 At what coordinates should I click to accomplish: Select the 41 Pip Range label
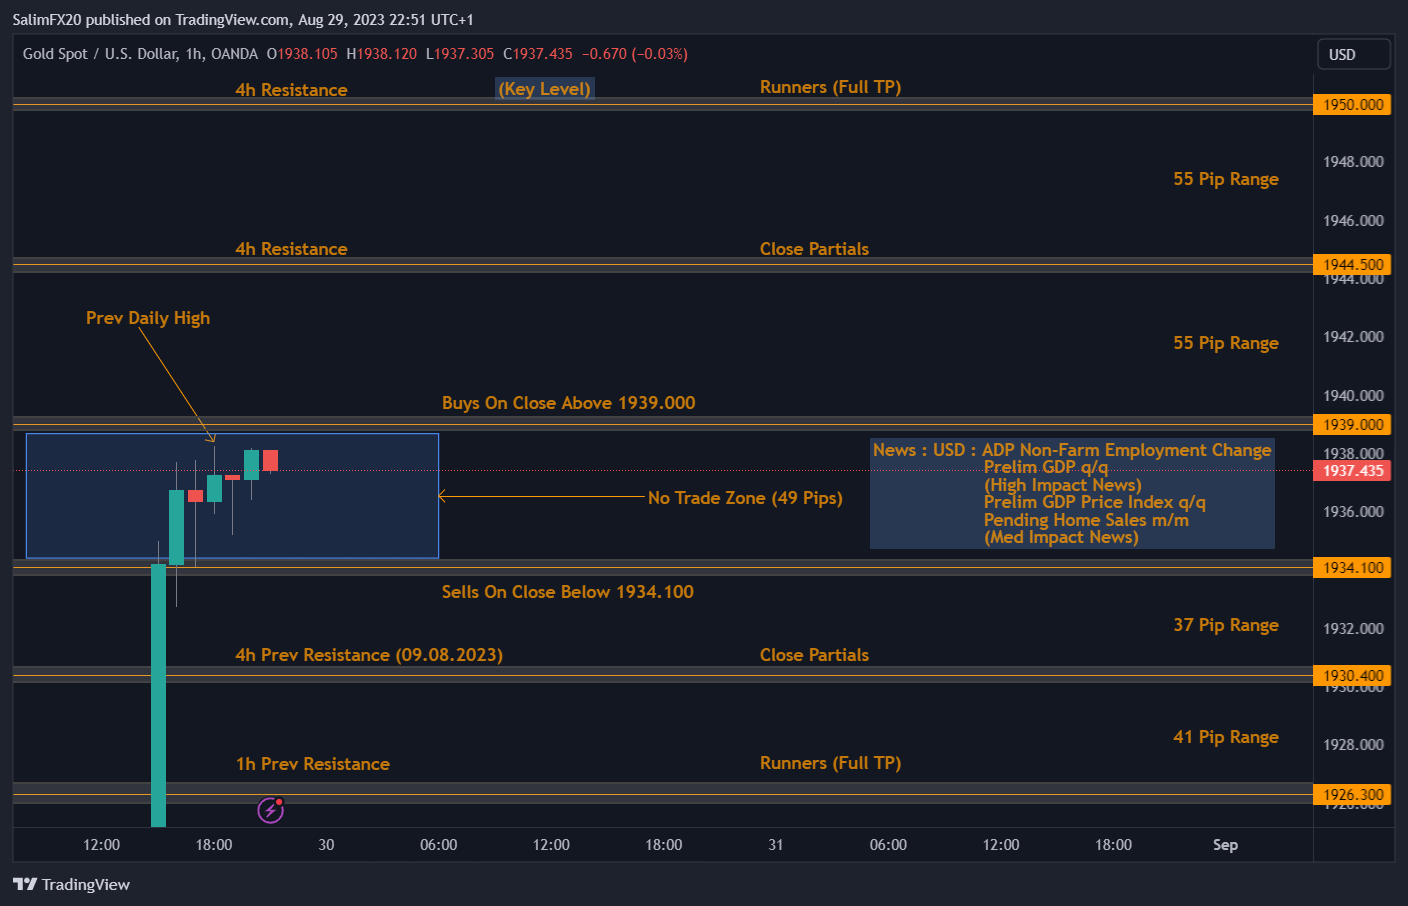click(1226, 737)
